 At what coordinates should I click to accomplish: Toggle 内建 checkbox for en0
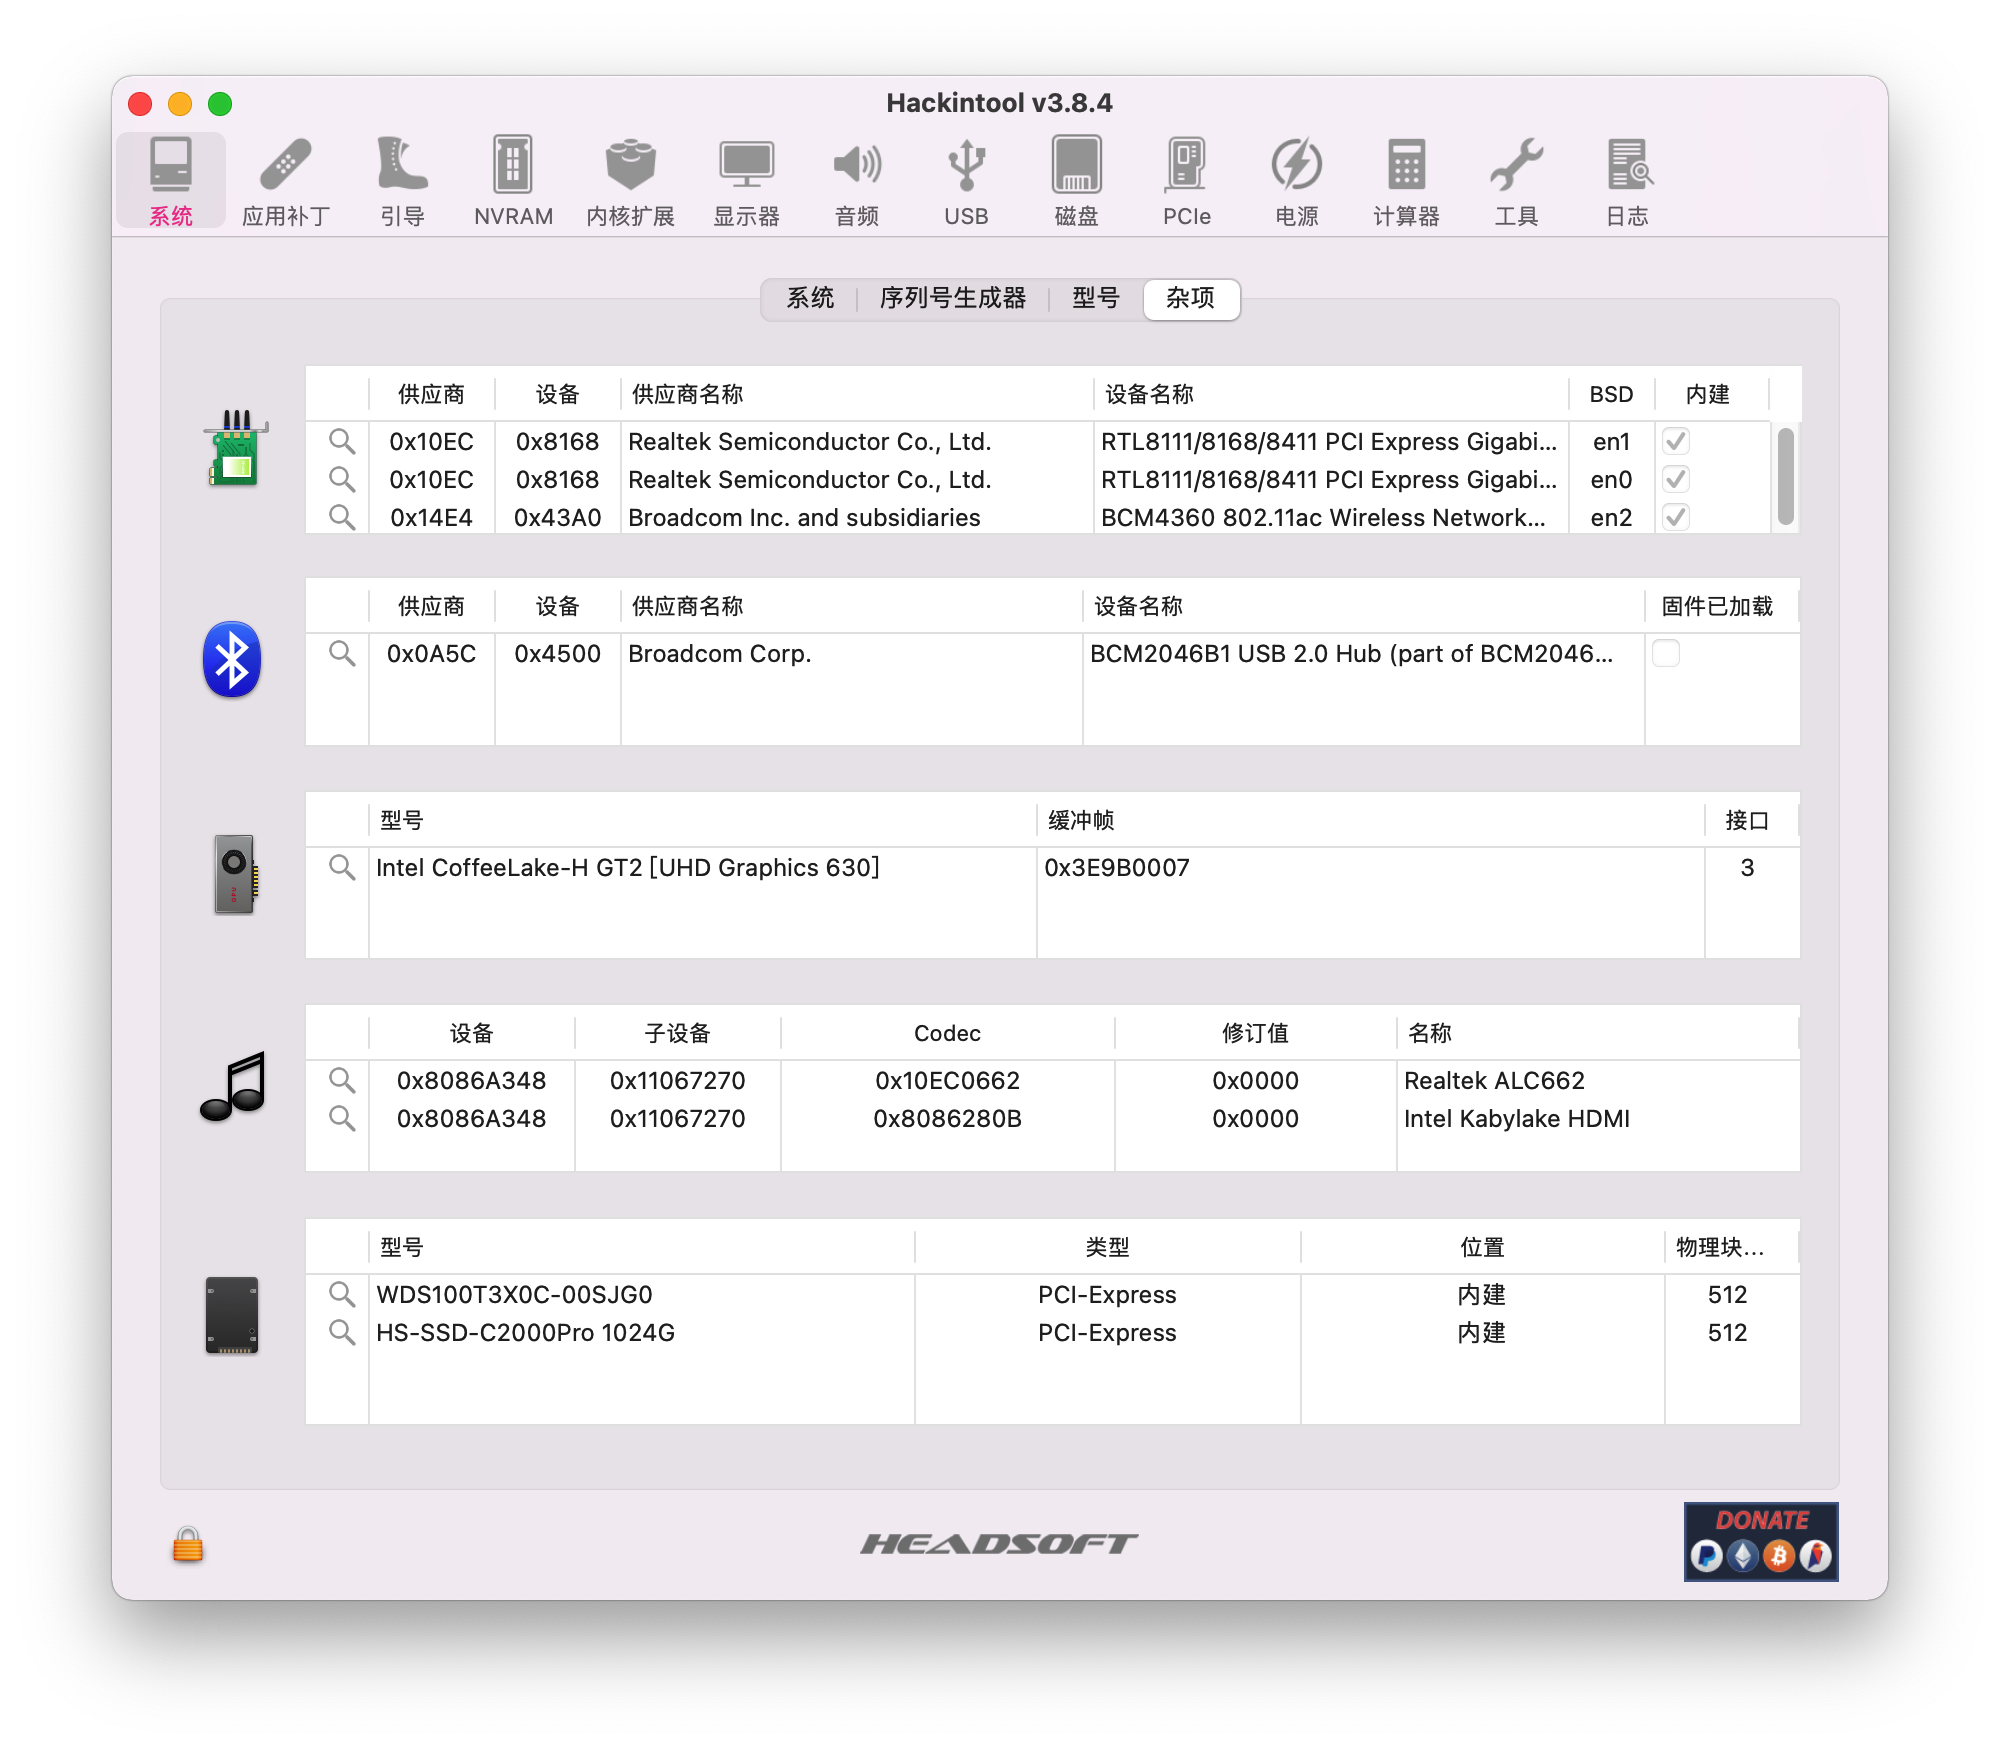pos(1676,479)
